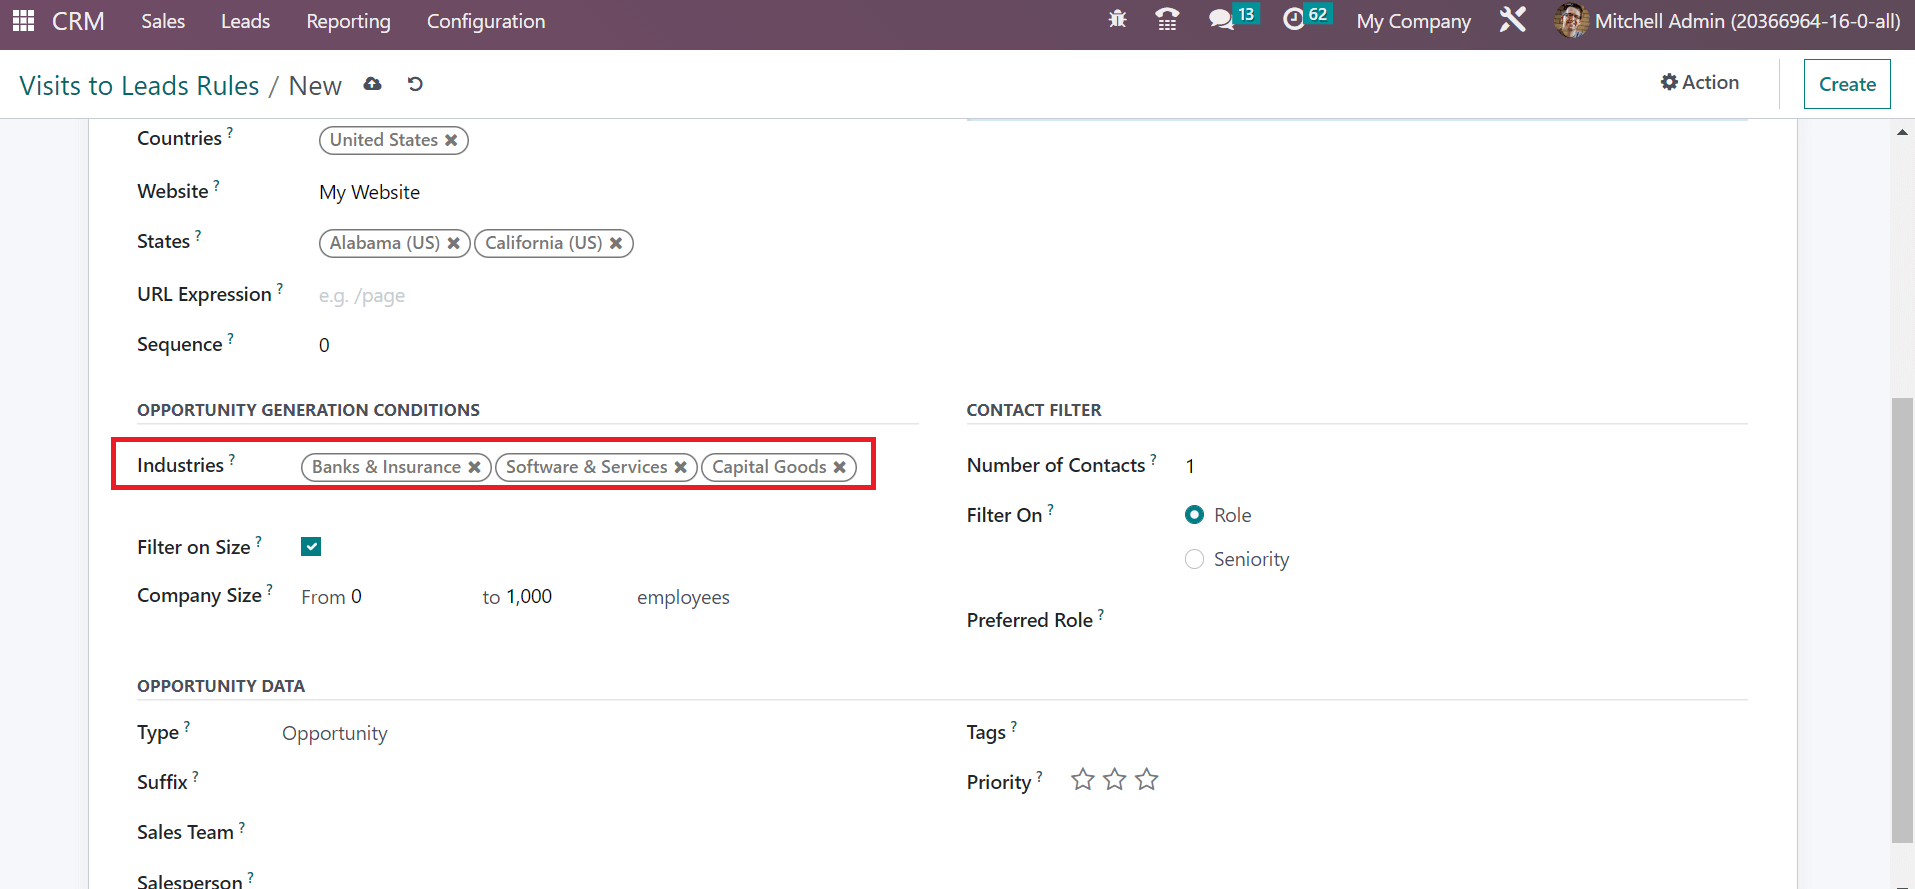The height and width of the screenshot is (889, 1915).
Task: Open the Mitchell Admin user menu
Action: [x=1728, y=21]
